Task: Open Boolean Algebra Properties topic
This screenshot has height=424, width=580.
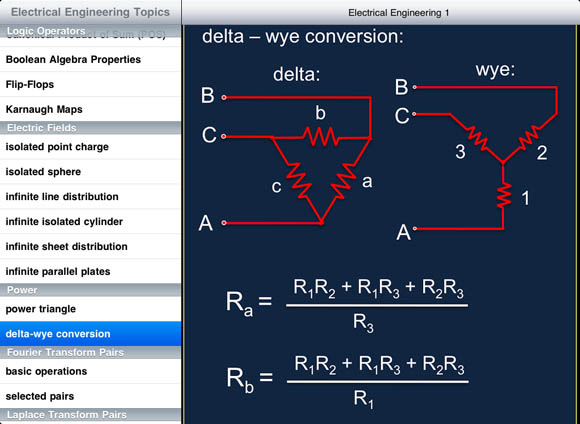Action: point(91,60)
